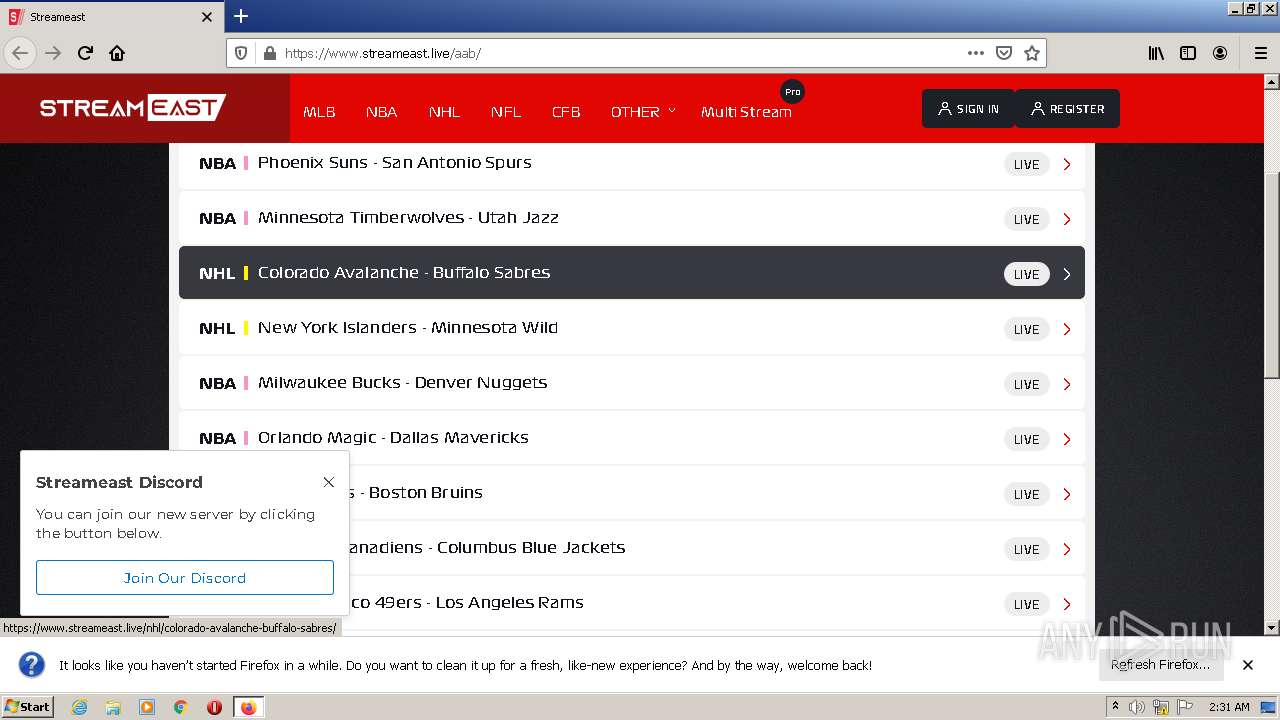Image resolution: width=1280 pixels, height=720 pixels.
Task: Expand the OTHER dropdown menu
Action: click(x=643, y=112)
